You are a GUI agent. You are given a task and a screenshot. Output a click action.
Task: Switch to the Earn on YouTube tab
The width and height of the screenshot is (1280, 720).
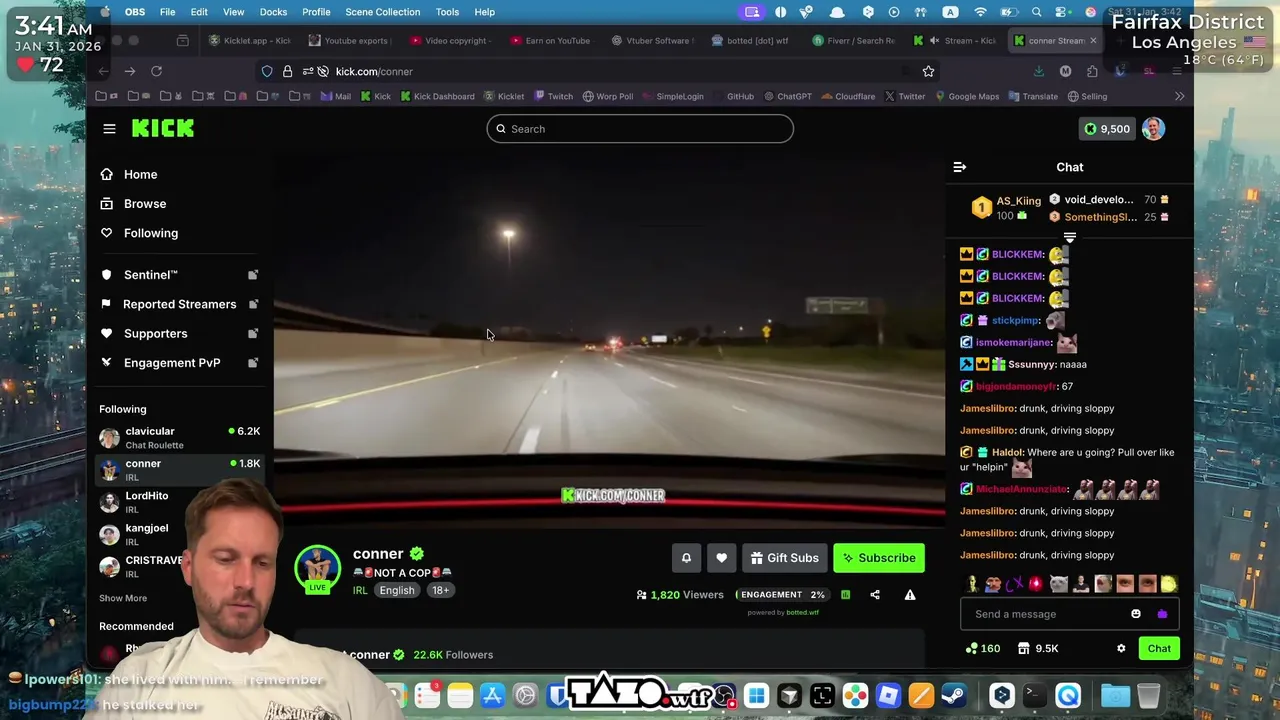click(550, 41)
